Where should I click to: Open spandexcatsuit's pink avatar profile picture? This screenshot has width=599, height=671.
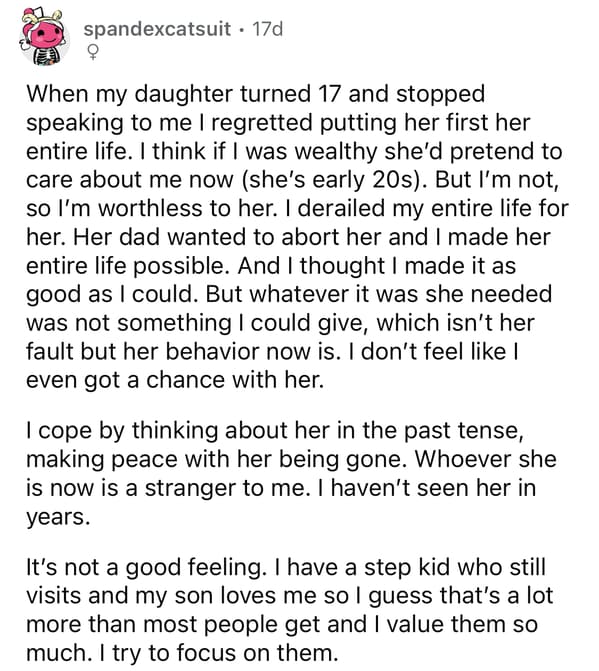(x=44, y=37)
